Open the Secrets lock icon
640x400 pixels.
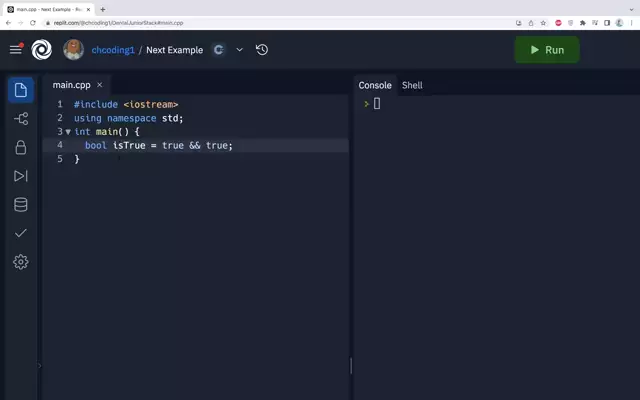pos(21,147)
